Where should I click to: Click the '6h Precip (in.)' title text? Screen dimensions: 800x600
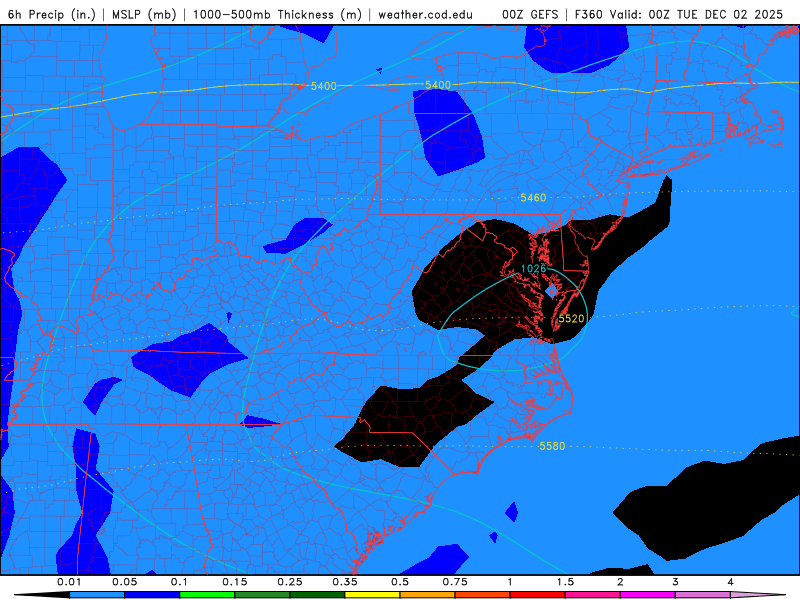tap(52, 14)
